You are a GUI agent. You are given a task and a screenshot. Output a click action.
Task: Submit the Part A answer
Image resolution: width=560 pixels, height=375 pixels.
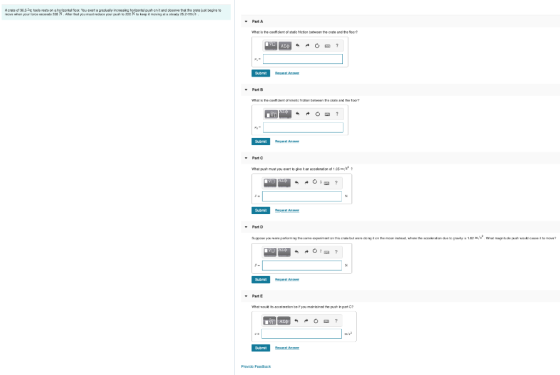tap(261, 73)
